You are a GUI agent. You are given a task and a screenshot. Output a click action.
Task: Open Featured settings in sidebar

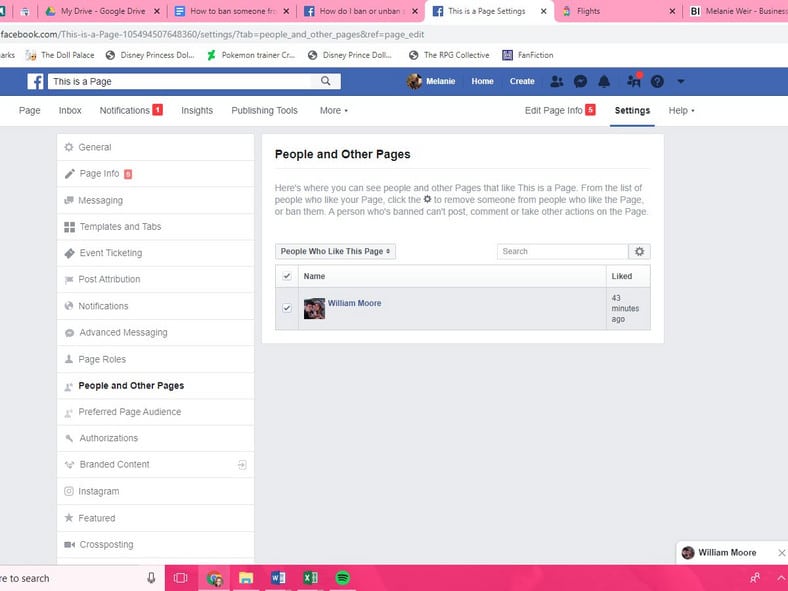155,518
